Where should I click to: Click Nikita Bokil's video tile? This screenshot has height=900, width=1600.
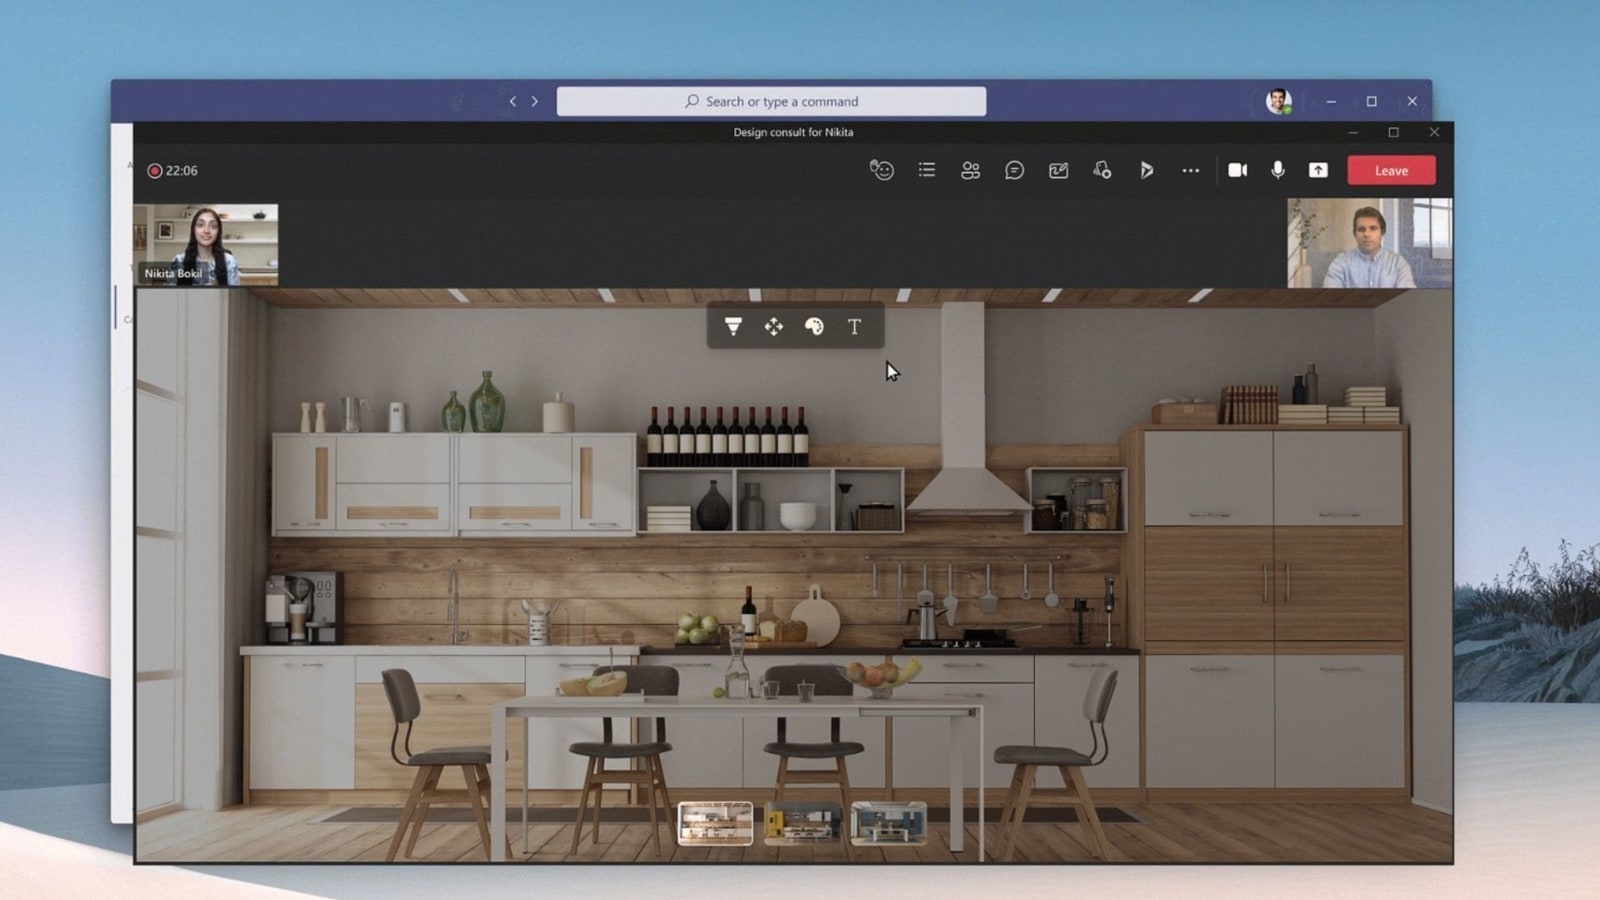coord(206,245)
